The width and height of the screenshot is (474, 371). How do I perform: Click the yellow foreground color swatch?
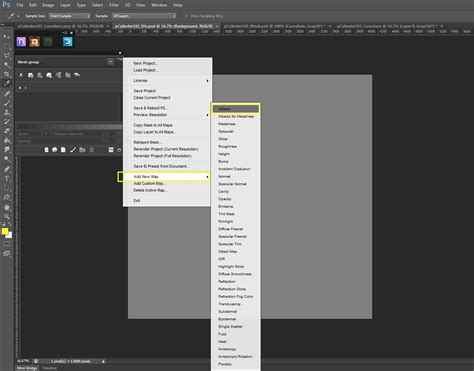tap(5, 231)
